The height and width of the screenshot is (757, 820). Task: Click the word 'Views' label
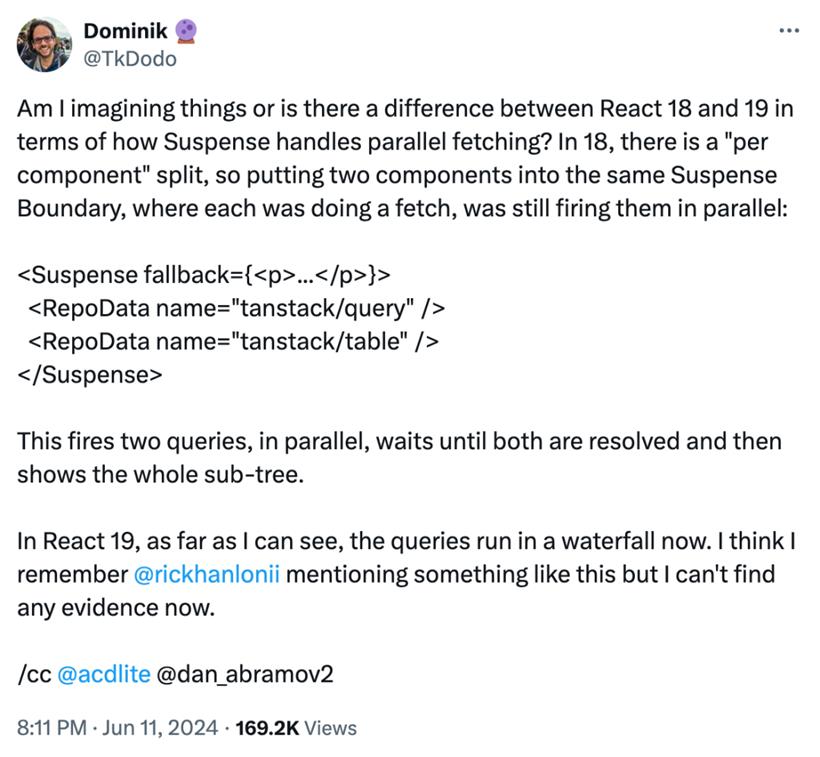(x=331, y=728)
